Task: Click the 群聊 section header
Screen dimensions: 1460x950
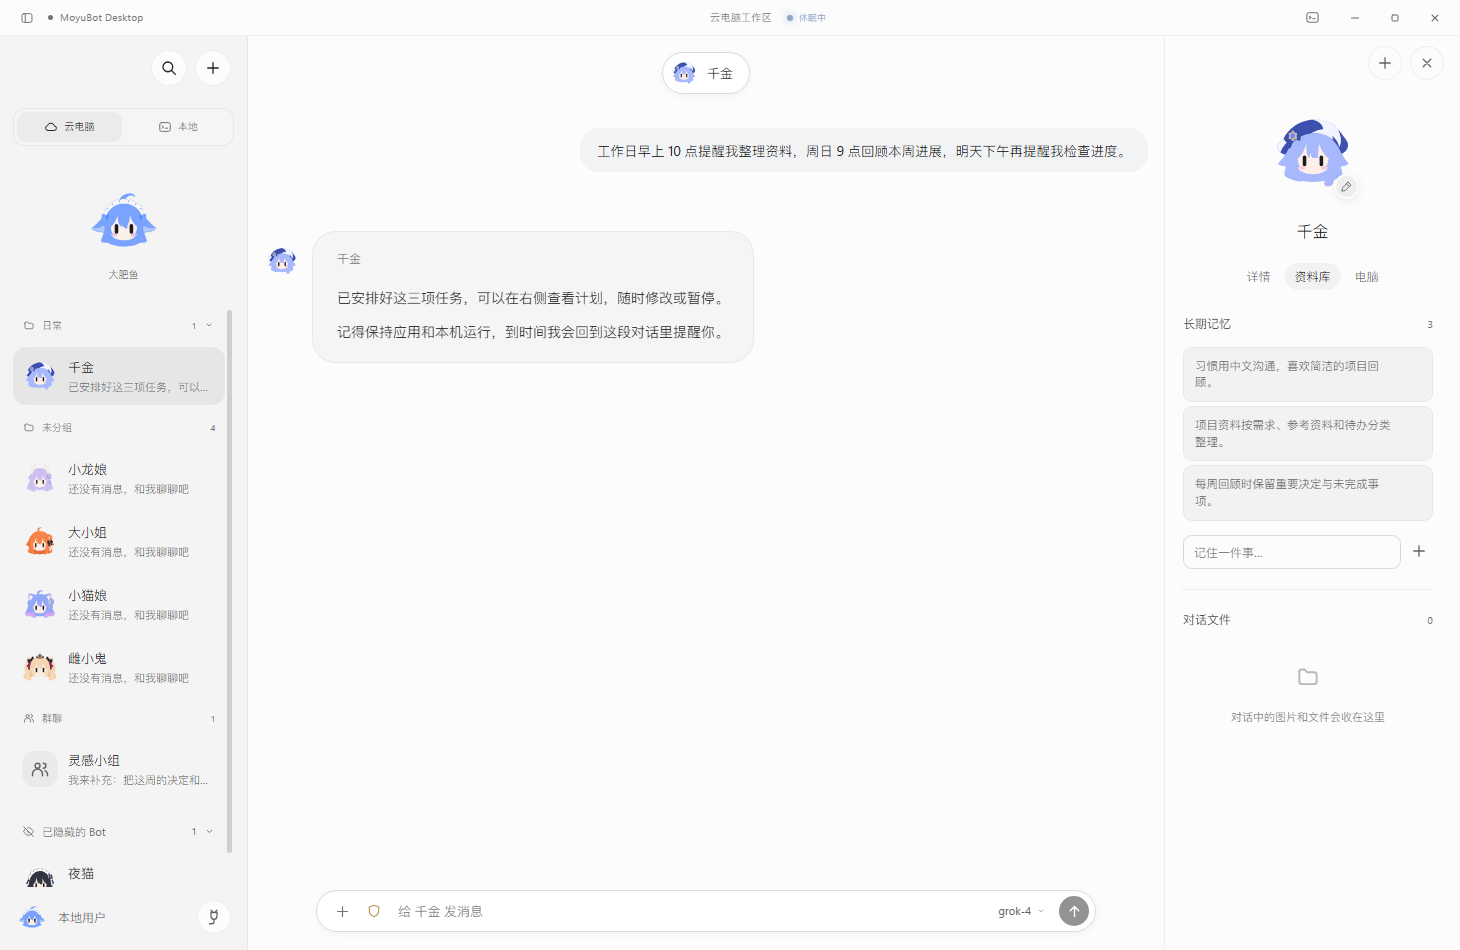Action: coord(119,718)
